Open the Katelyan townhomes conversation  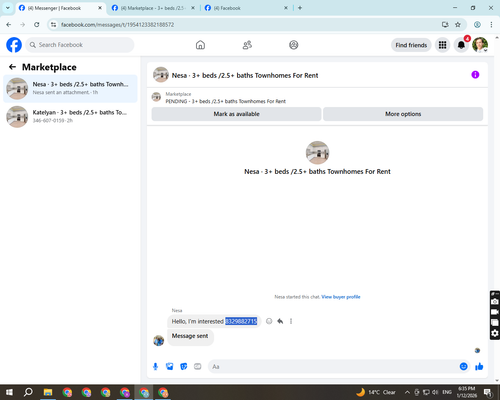tap(70, 117)
